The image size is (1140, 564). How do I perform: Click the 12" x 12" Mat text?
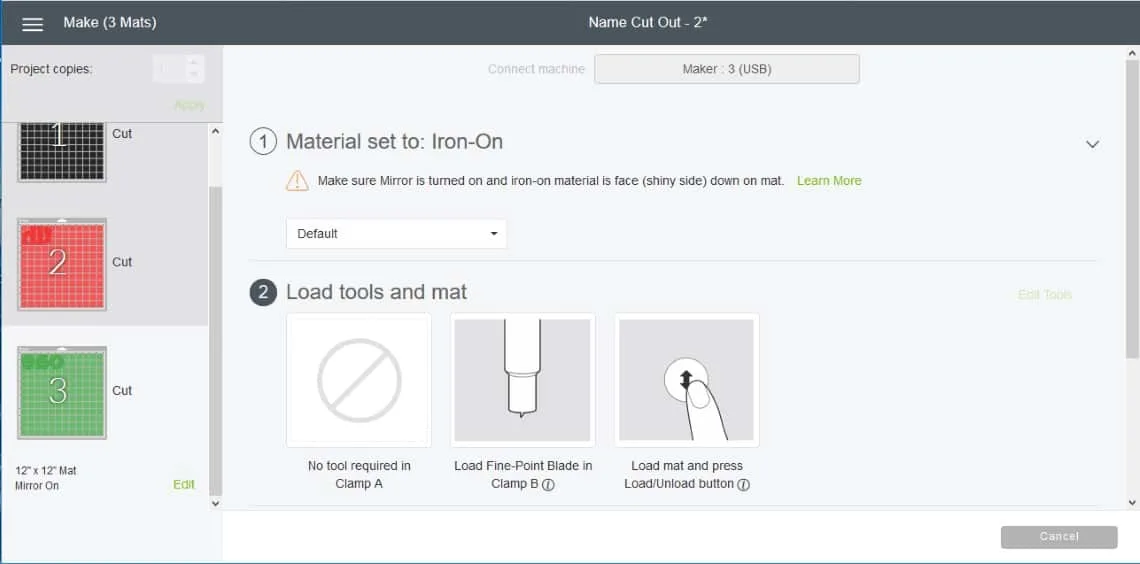(45, 470)
